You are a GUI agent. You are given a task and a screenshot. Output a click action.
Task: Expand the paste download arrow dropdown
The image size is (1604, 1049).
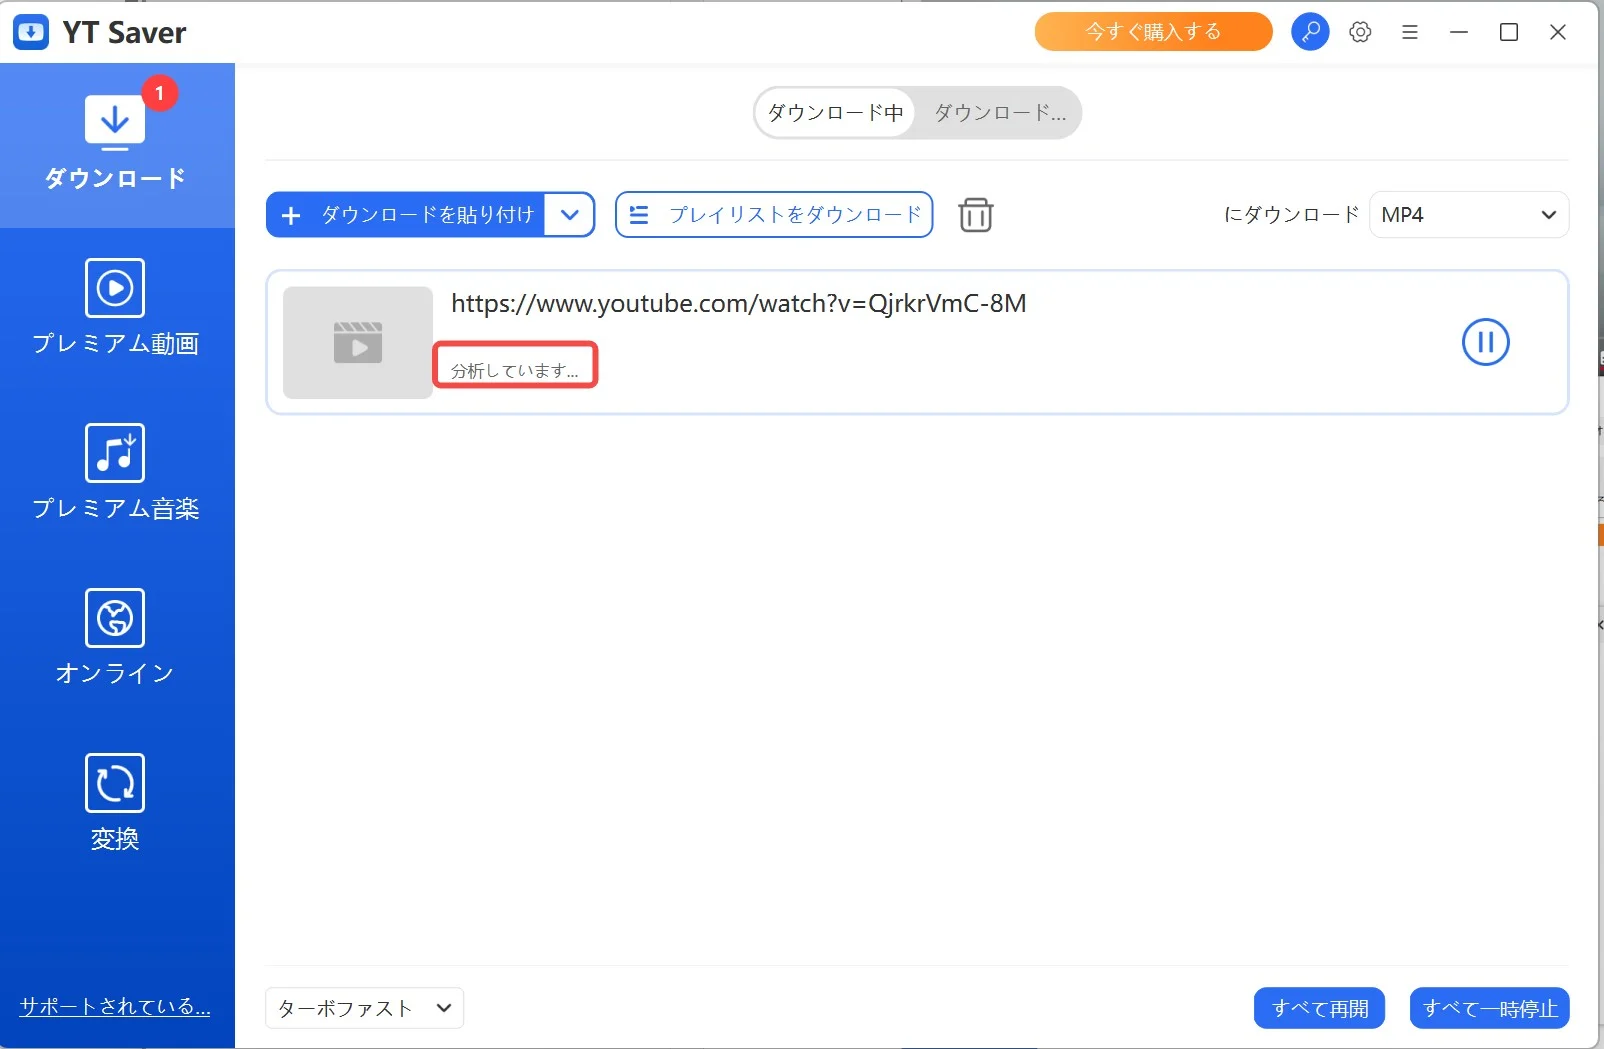[570, 215]
